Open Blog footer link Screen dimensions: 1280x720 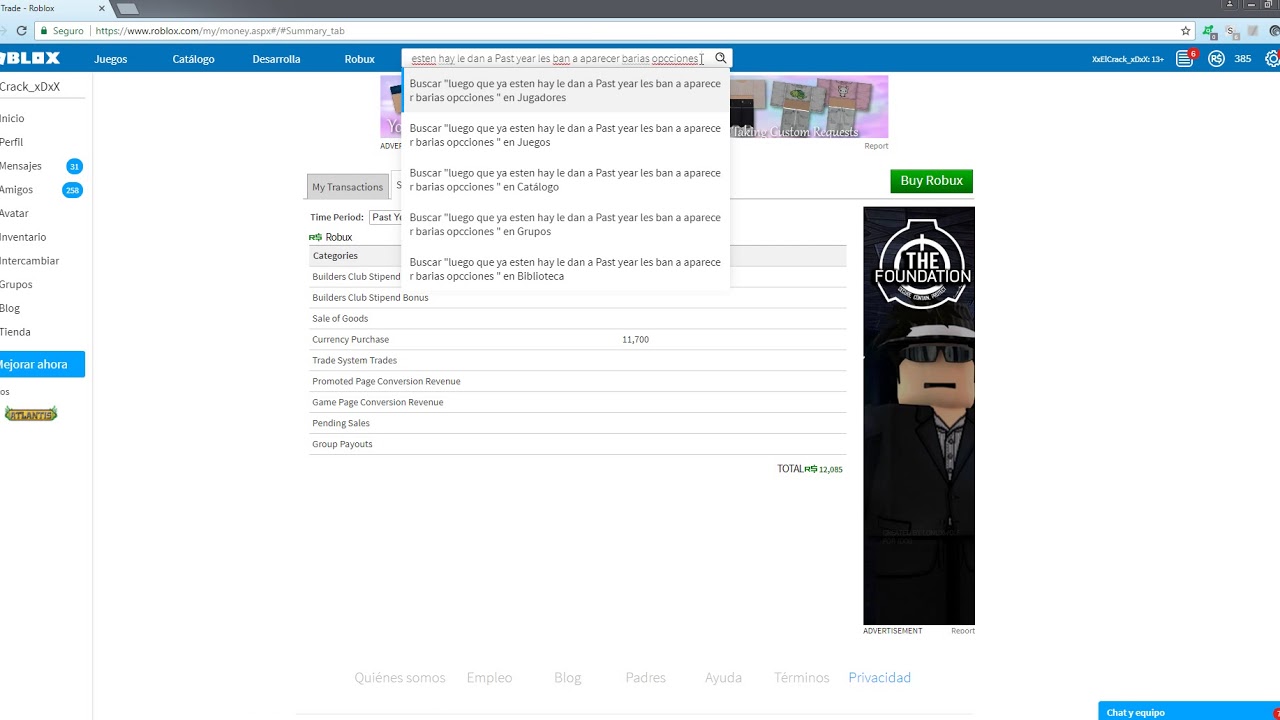click(x=568, y=678)
